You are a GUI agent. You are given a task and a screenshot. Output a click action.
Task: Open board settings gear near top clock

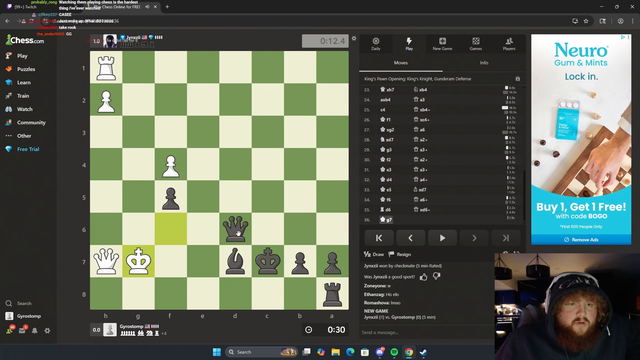click(354, 38)
